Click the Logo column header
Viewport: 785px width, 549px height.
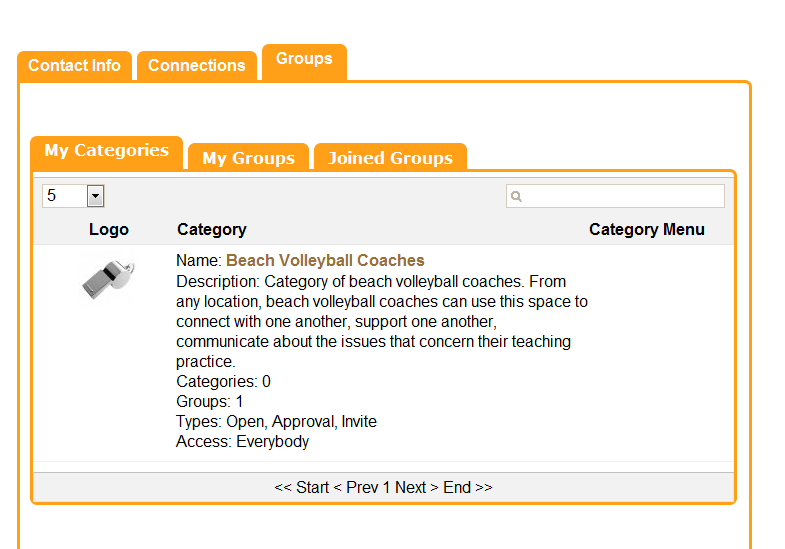[x=109, y=230]
